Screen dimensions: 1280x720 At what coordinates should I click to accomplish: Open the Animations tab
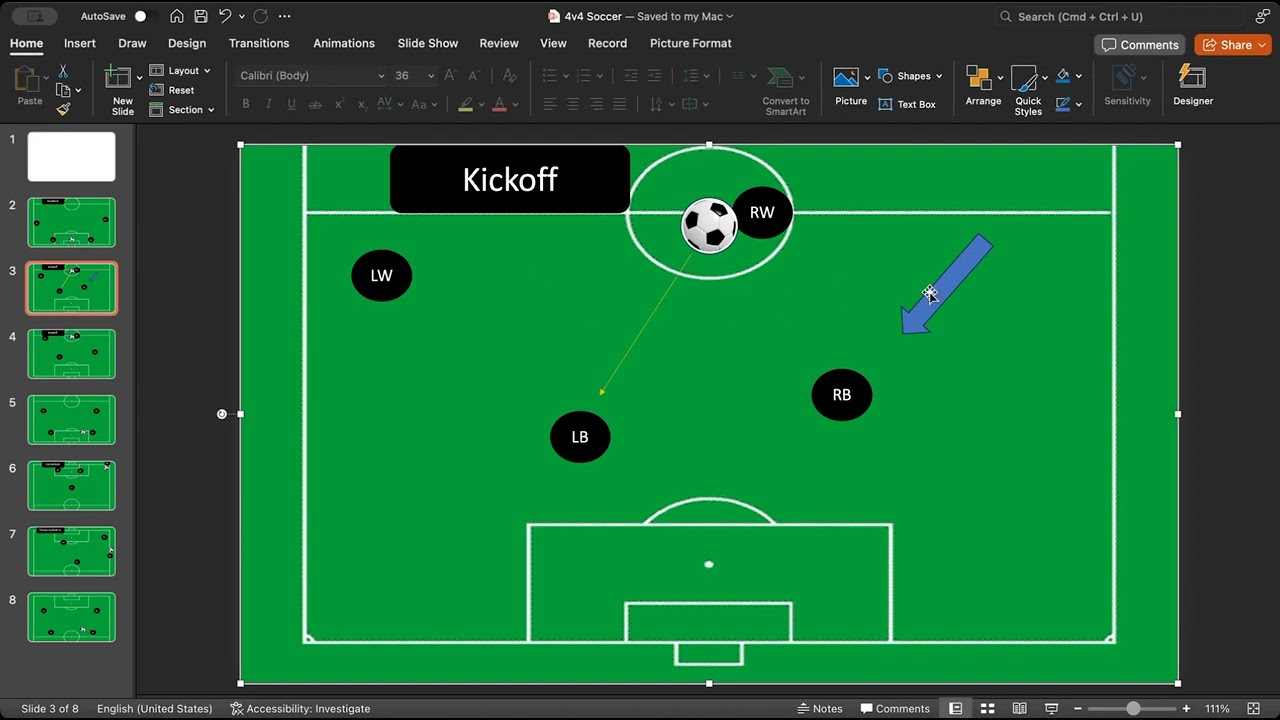343,43
